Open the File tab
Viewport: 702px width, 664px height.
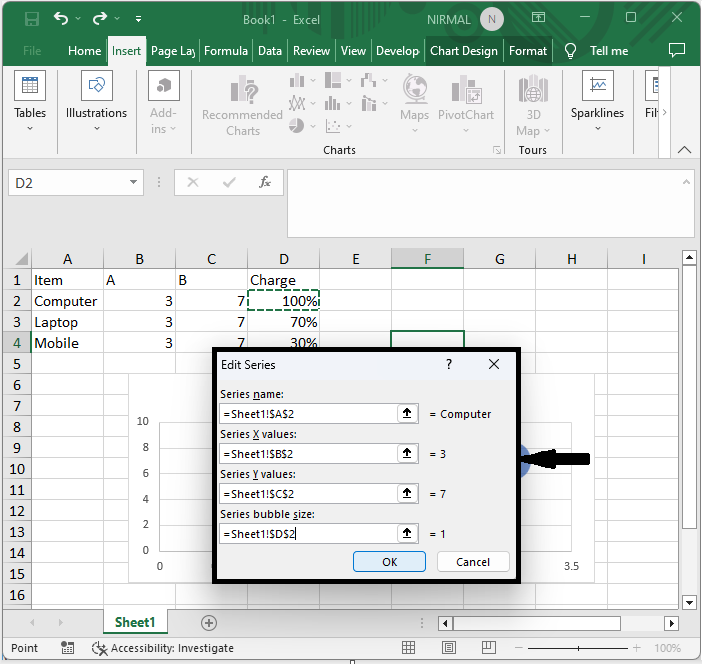coord(32,51)
